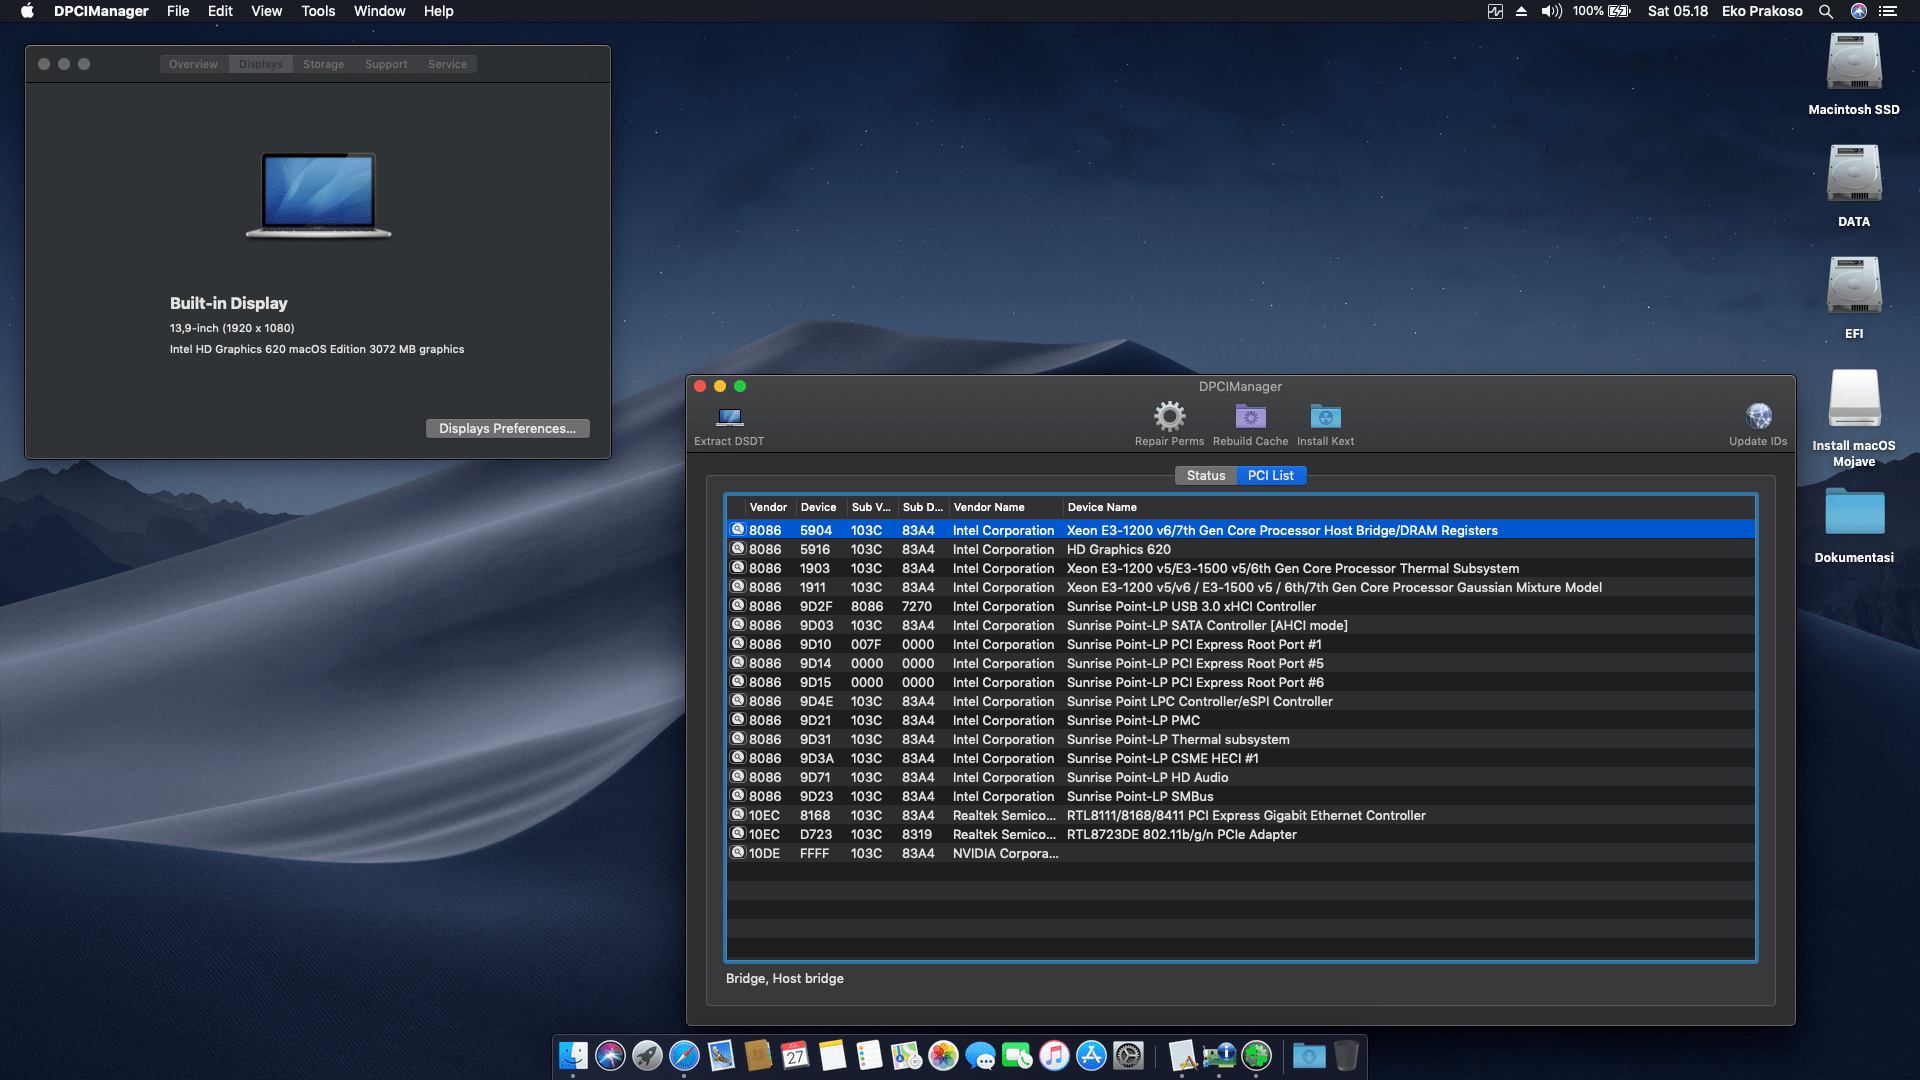Select the NVIDIA Corporation device row
The image size is (1920, 1080).
point(1004,853)
